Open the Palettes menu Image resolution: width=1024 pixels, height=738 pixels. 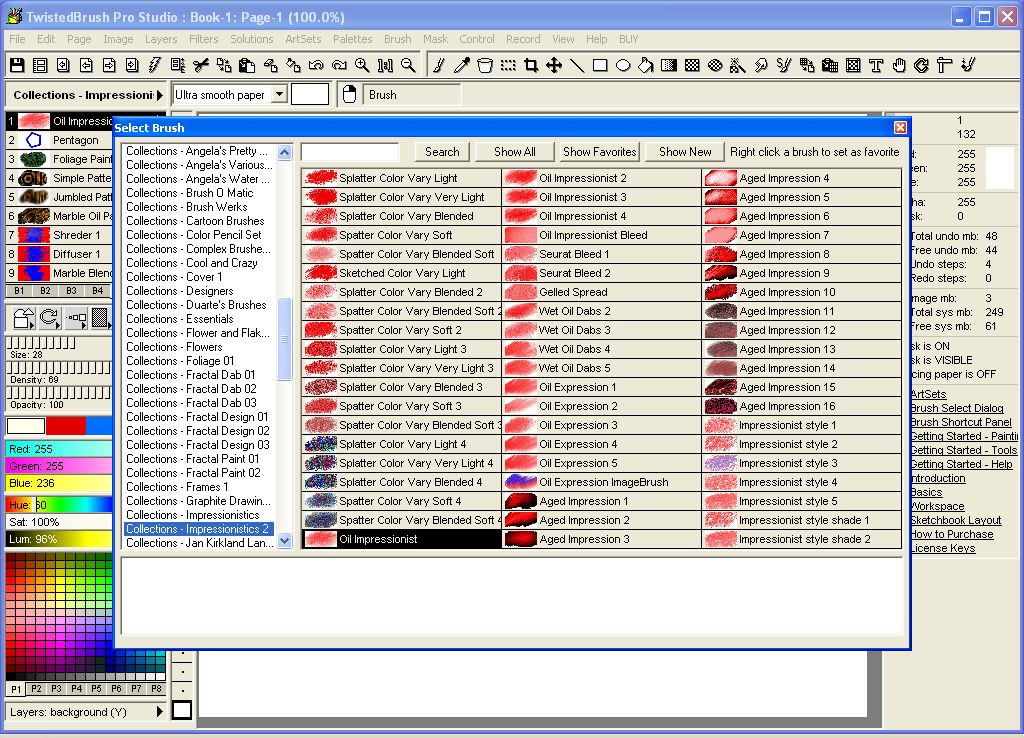pyautogui.click(x=353, y=39)
